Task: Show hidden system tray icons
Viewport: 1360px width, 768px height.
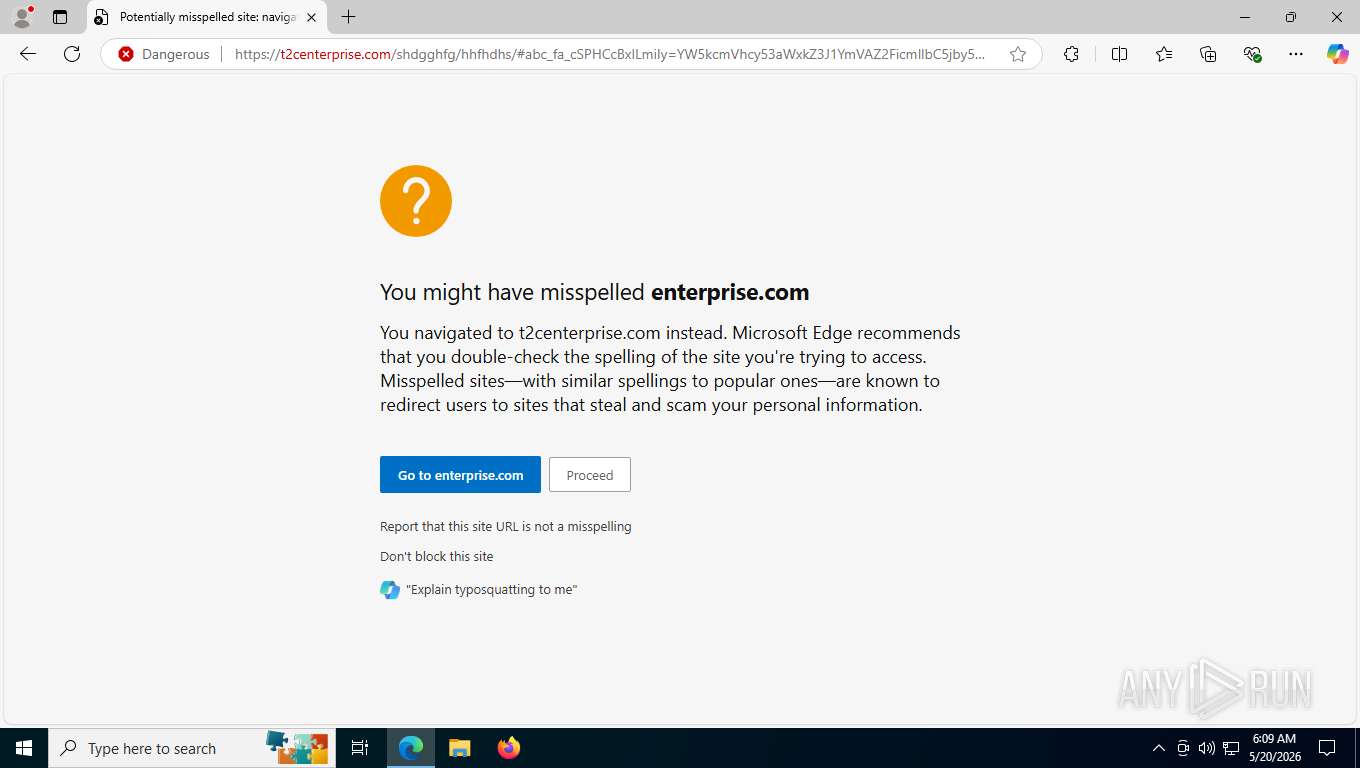Action: pos(1159,748)
